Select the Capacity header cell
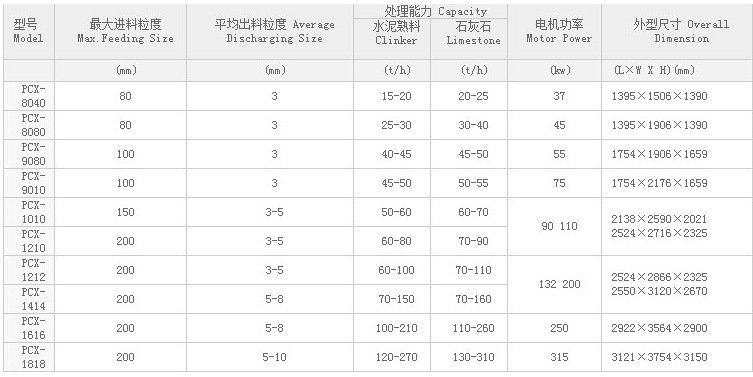 pyautogui.click(x=430, y=12)
